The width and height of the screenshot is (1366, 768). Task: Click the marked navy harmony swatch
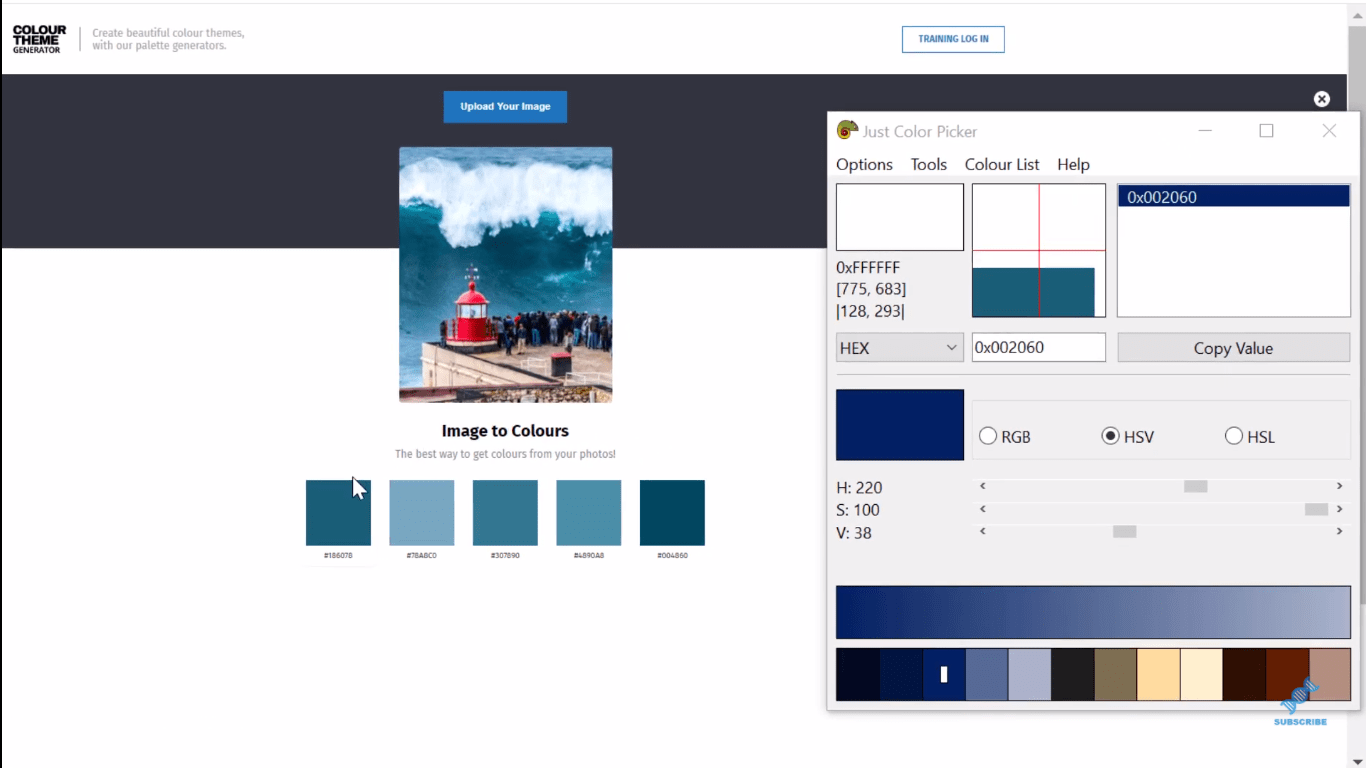(943, 674)
